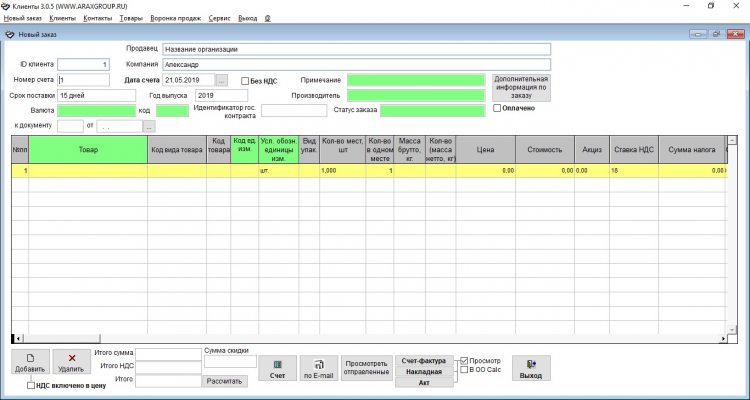Uncheck the Просмотр checkbox
Screen dimensions: 750x400
pos(463,360)
